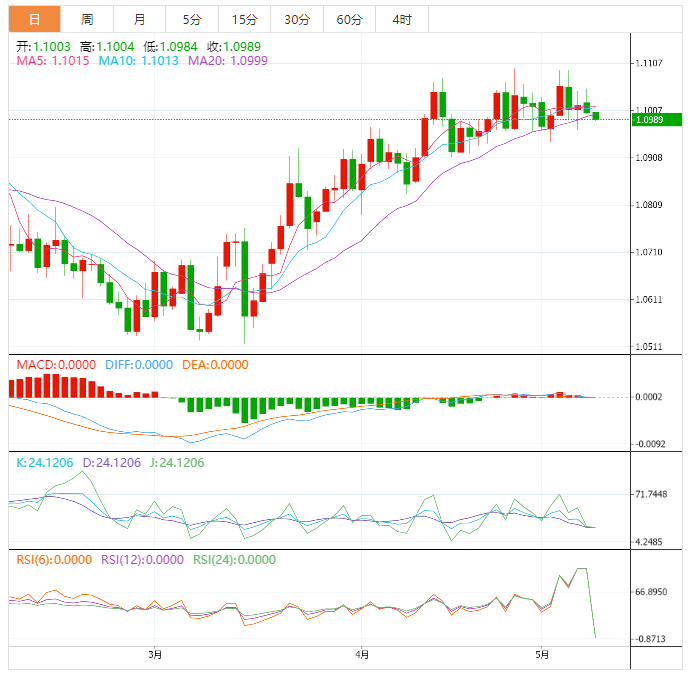Click the DEA value label
Screen dimensions: 691x677
coord(214,365)
